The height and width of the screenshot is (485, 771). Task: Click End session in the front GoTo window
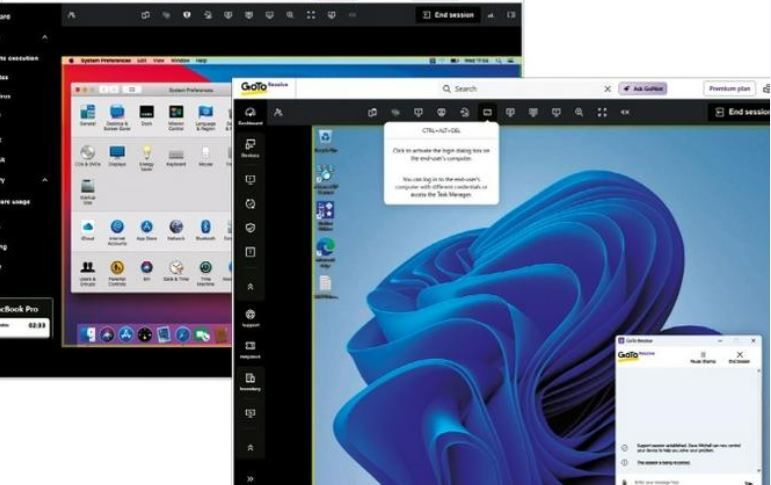[741, 112]
